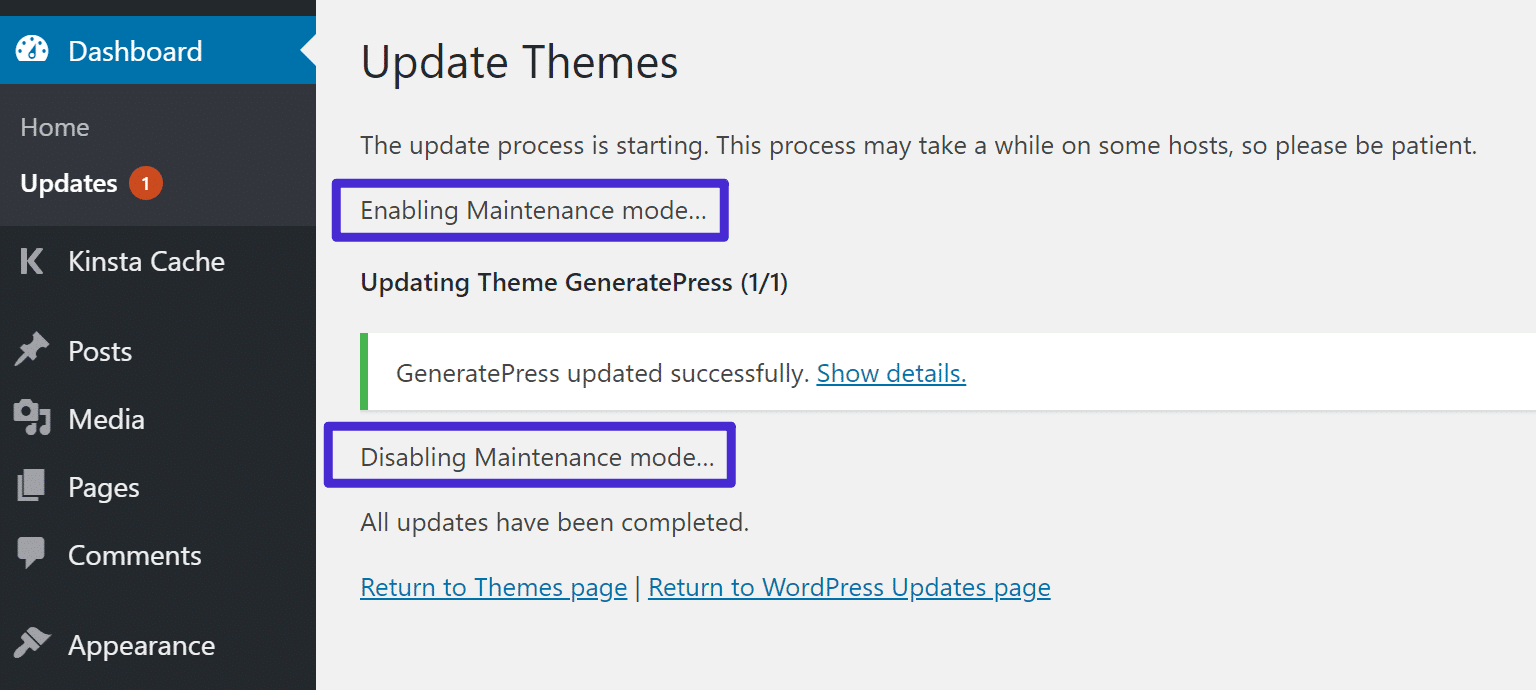Open Comments using the speech bubble icon
Screen dimensions: 1536x690
pos(33,554)
